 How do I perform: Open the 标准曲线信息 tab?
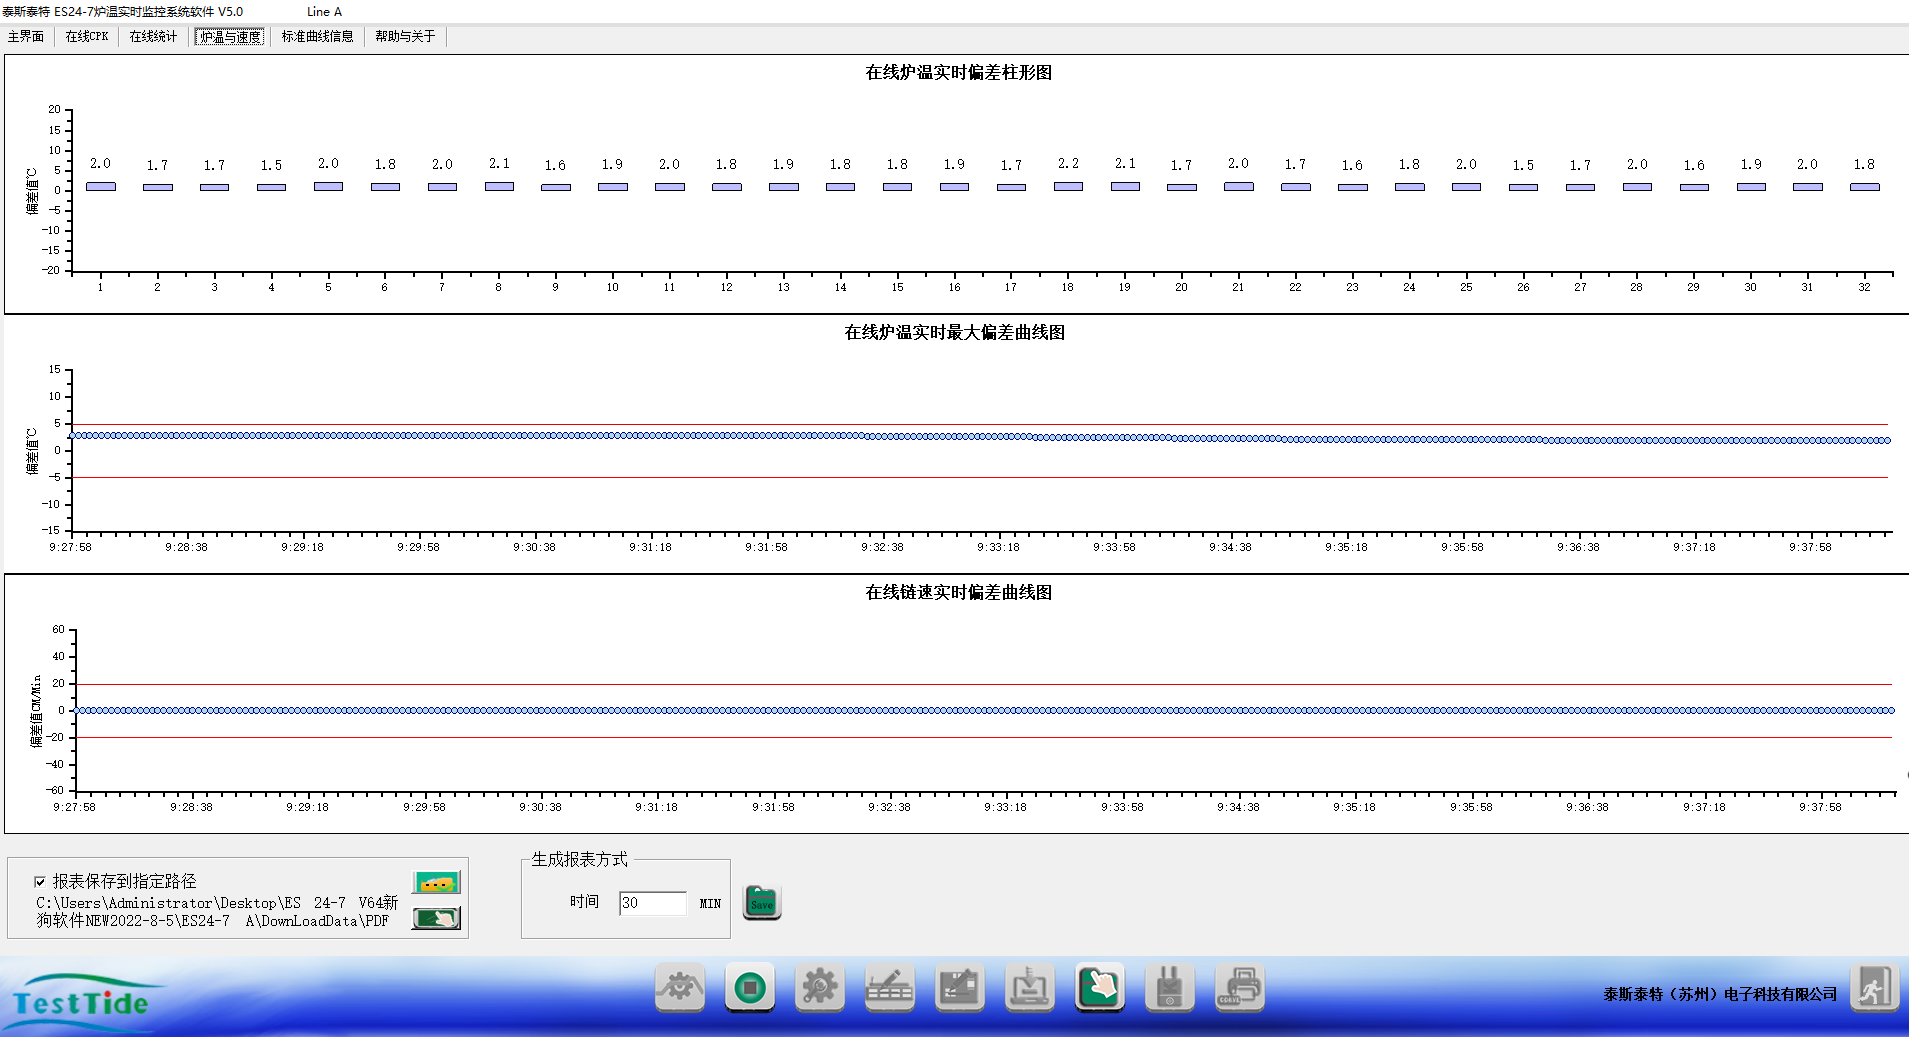tap(317, 37)
